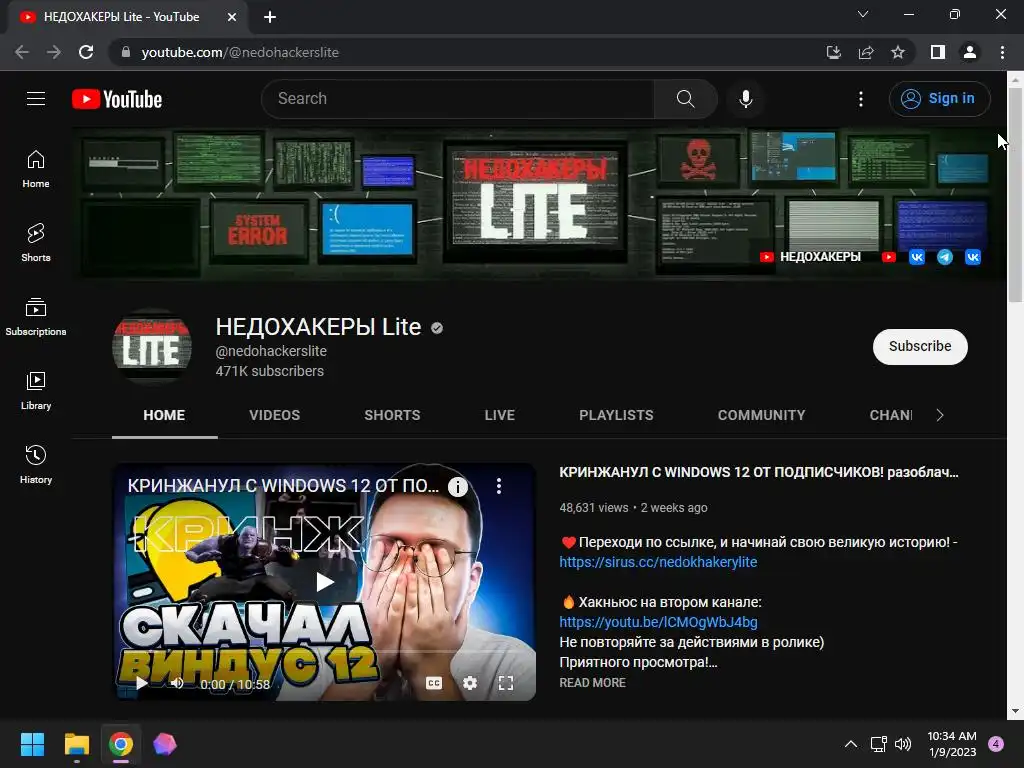This screenshot has width=1024, height=768.
Task: Click the search magnifier button
Action: [x=685, y=99]
